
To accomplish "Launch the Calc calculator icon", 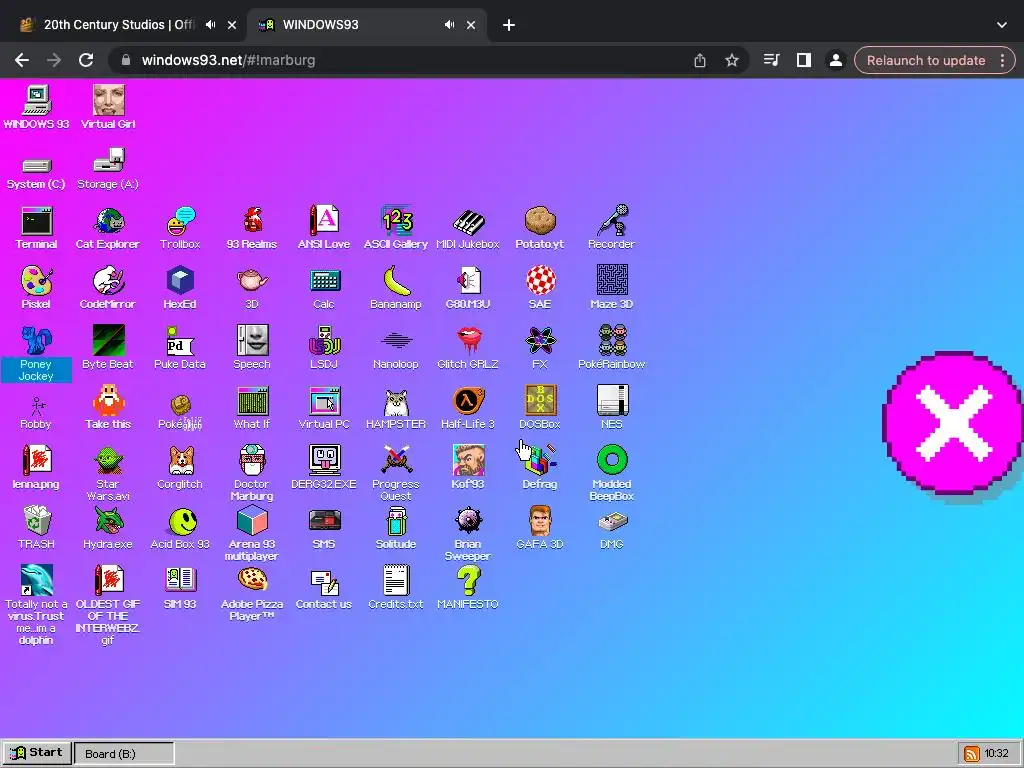I will point(324,288).
